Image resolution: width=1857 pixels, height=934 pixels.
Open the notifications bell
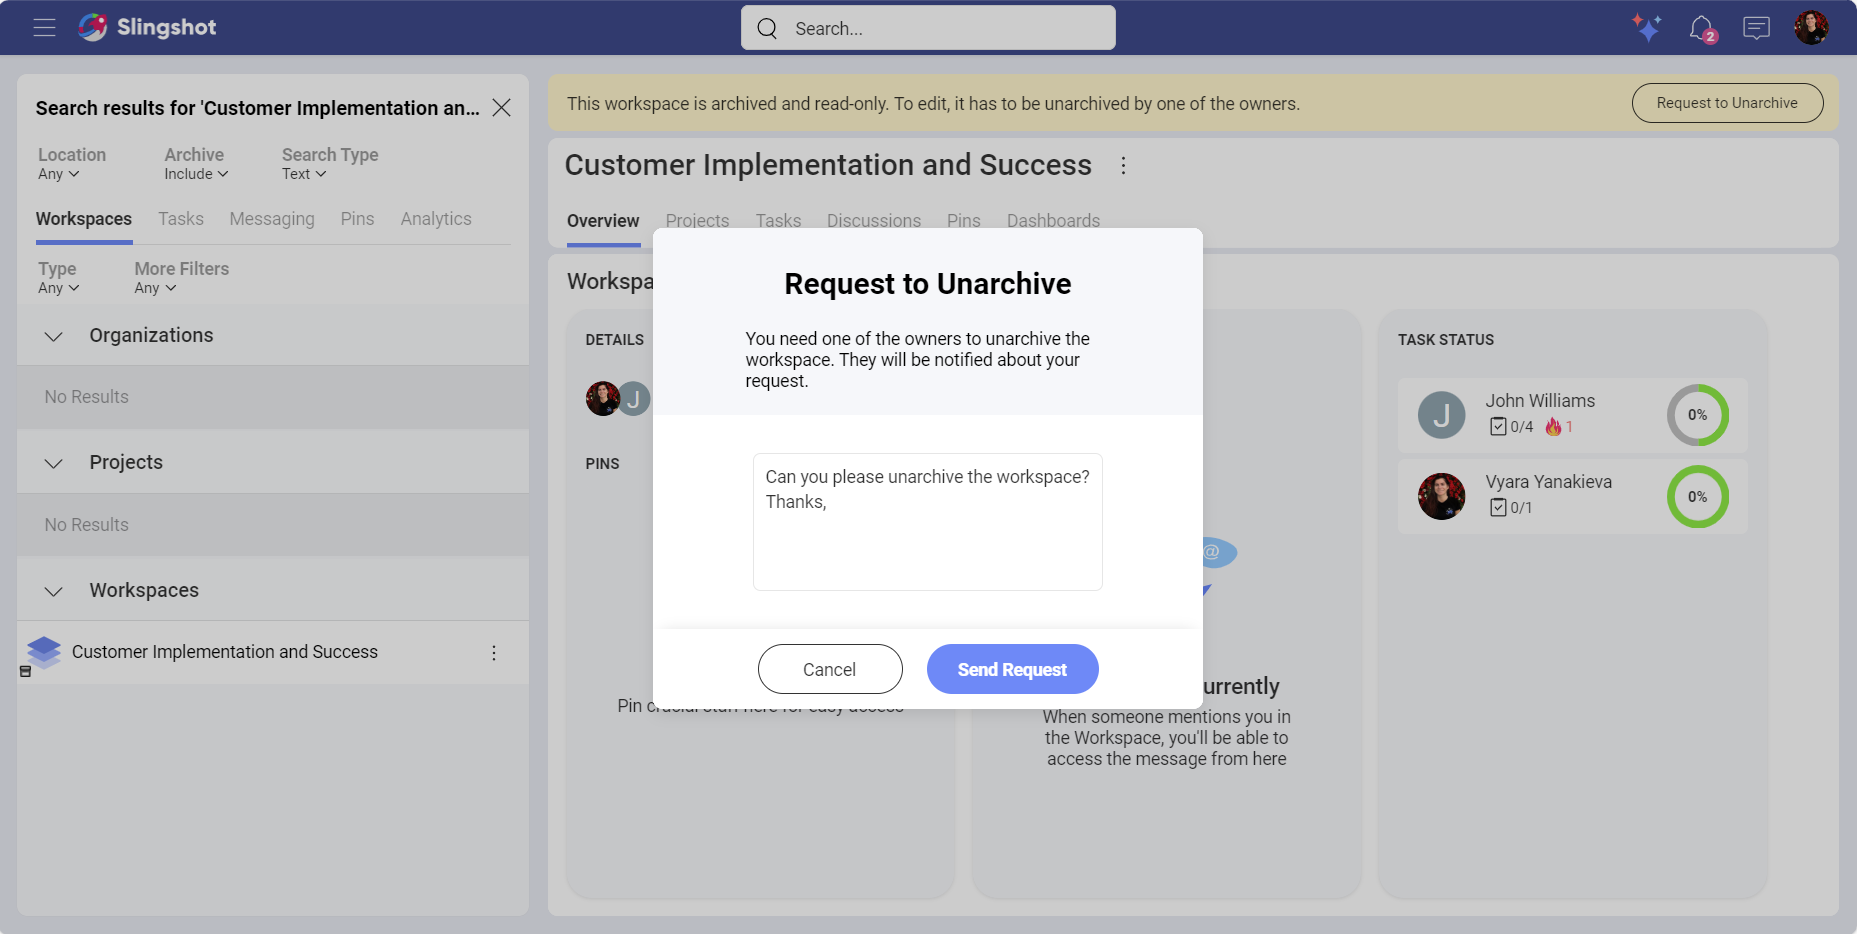1702,29
